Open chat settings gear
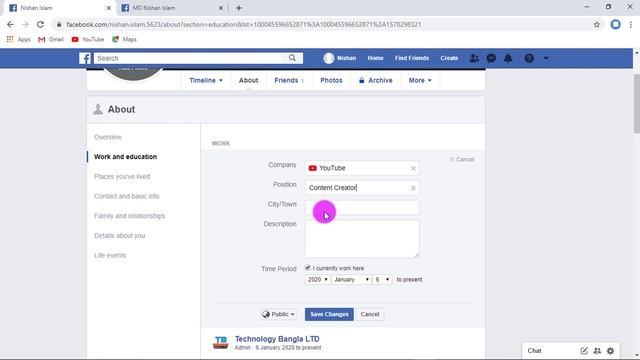This screenshot has width=640, height=360. pyautogui.click(x=610, y=351)
